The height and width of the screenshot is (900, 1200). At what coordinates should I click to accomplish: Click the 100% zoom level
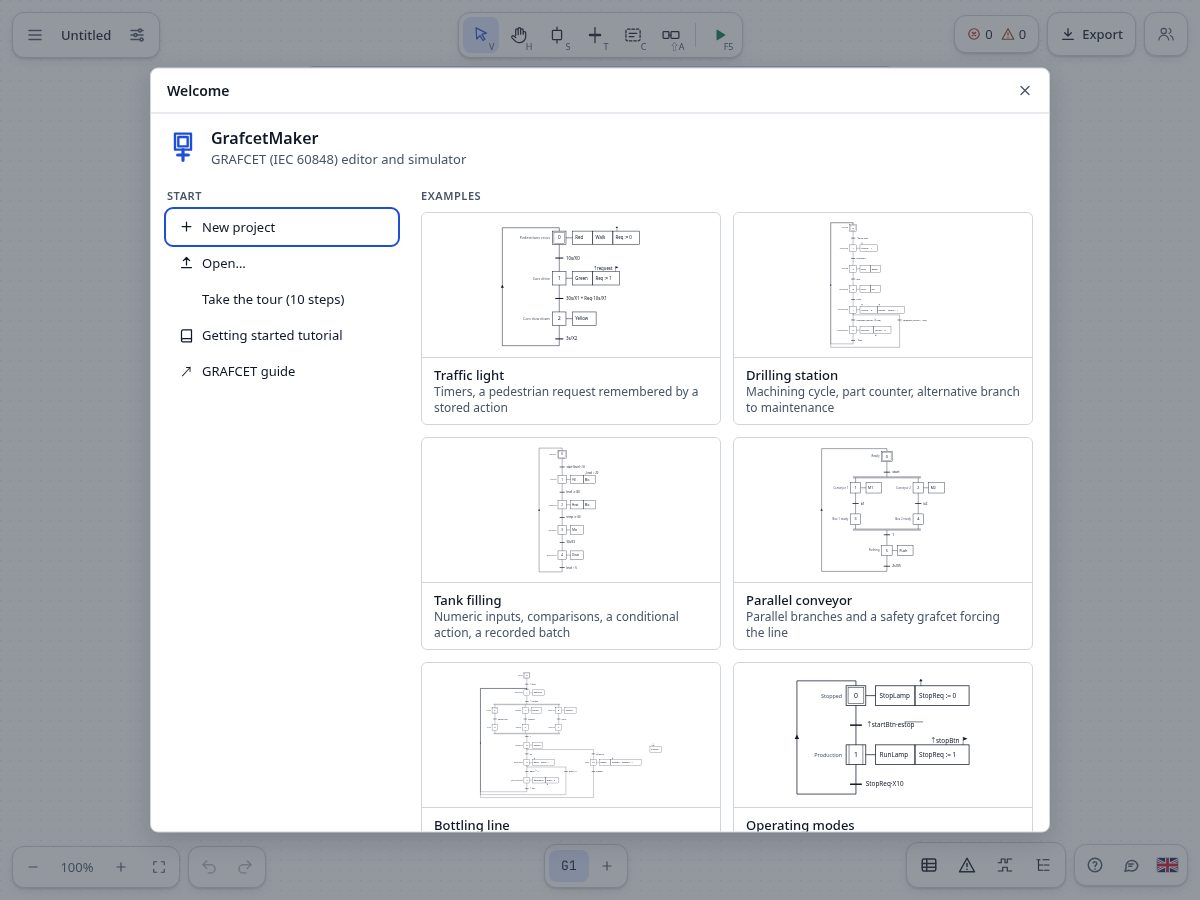77,867
